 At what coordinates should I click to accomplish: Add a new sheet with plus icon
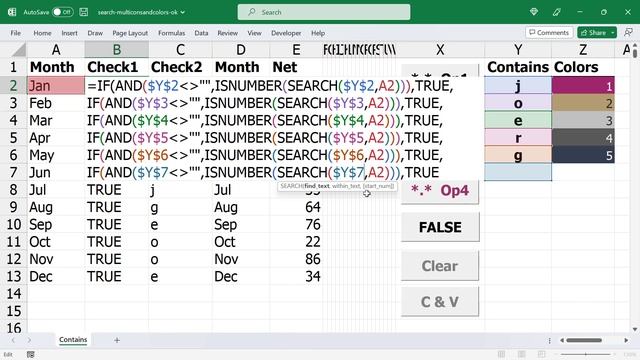pos(117,340)
